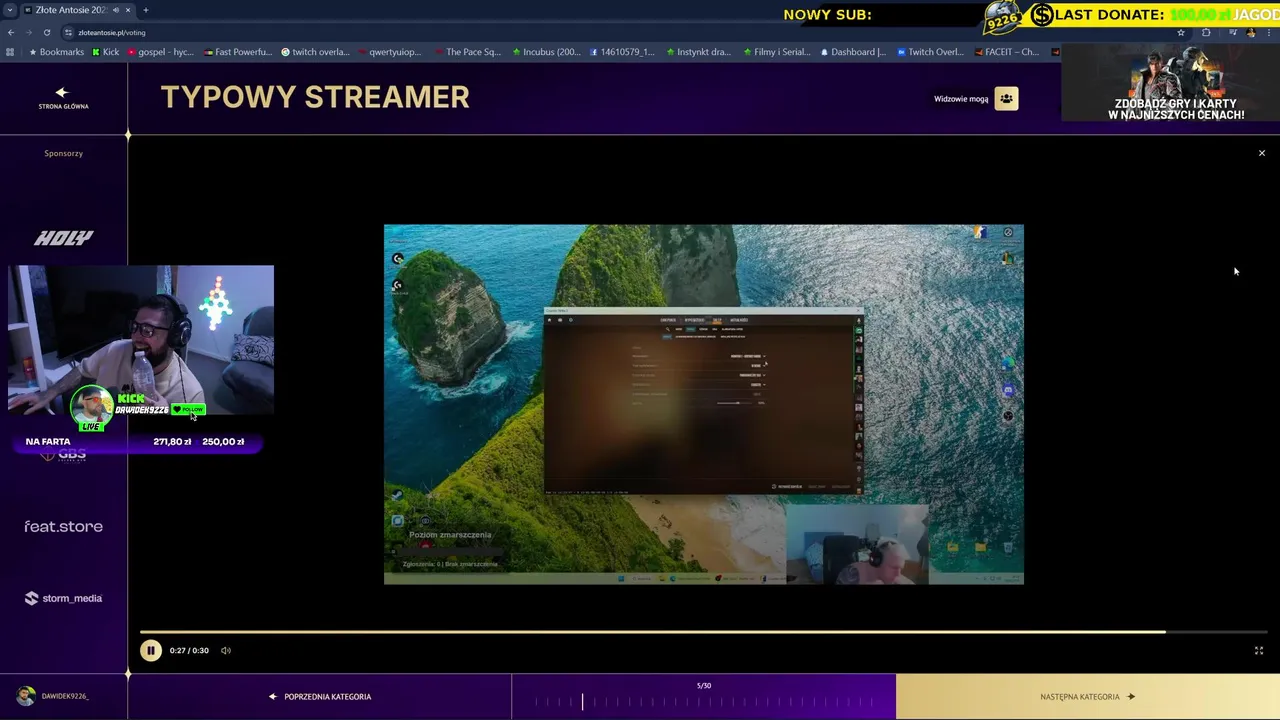
Task: Mute the Złote Antosie tab audio
Action: 116,10
